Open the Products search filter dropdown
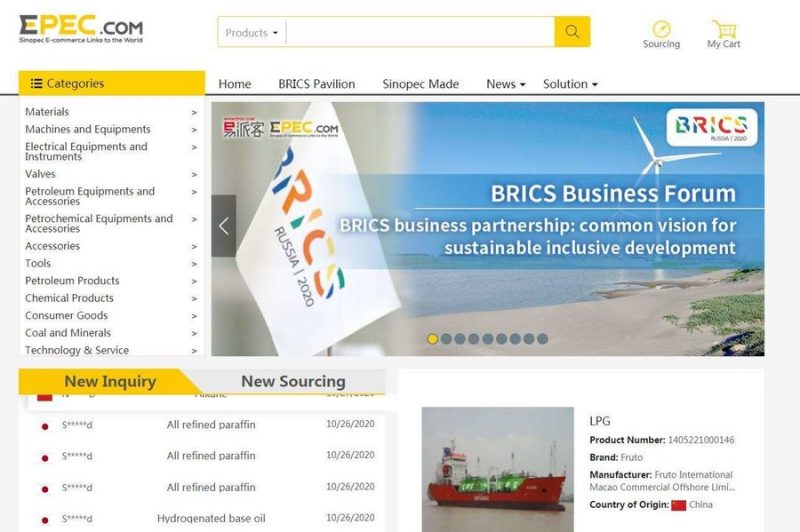The image size is (800, 532). pyautogui.click(x=252, y=32)
